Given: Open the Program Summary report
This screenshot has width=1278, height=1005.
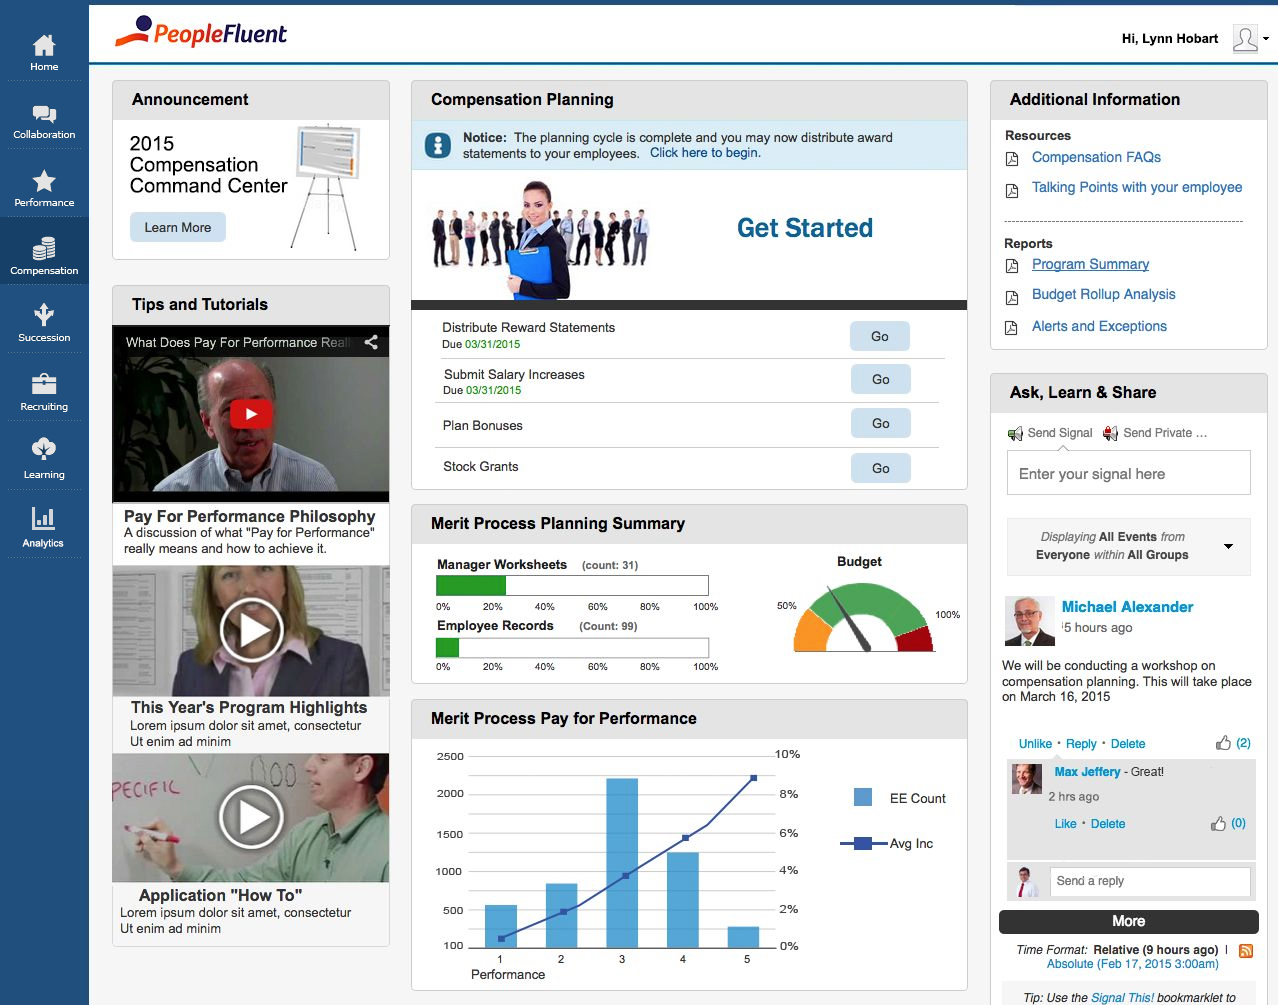Looking at the screenshot, I should (1090, 265).
